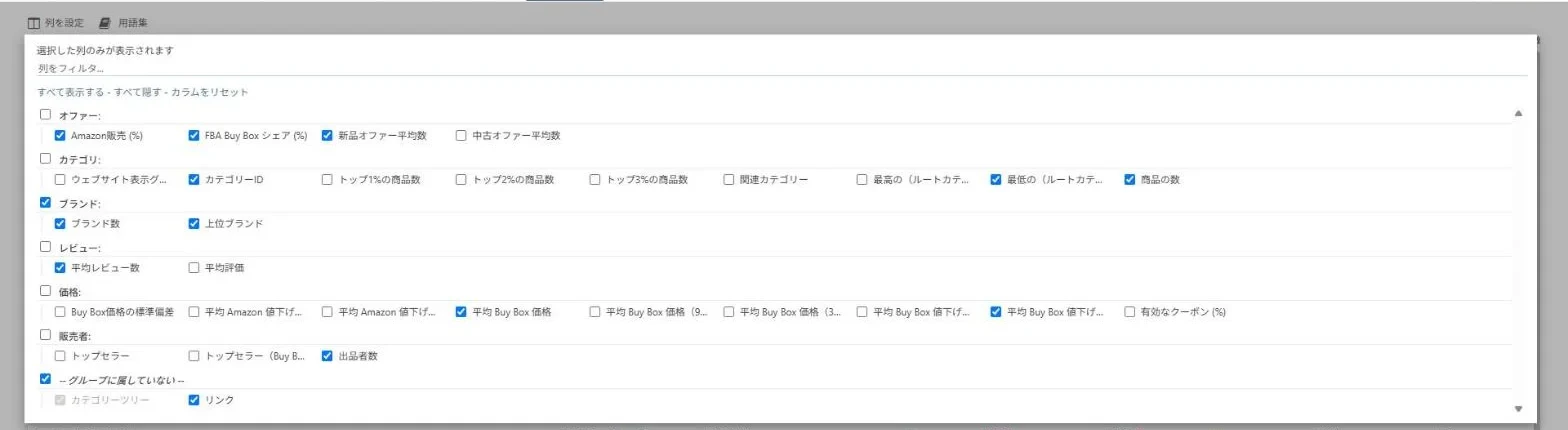The image size is (1568, 430).
Task: Enable トップ3%の商品数 column
Action: pos(595,179)
